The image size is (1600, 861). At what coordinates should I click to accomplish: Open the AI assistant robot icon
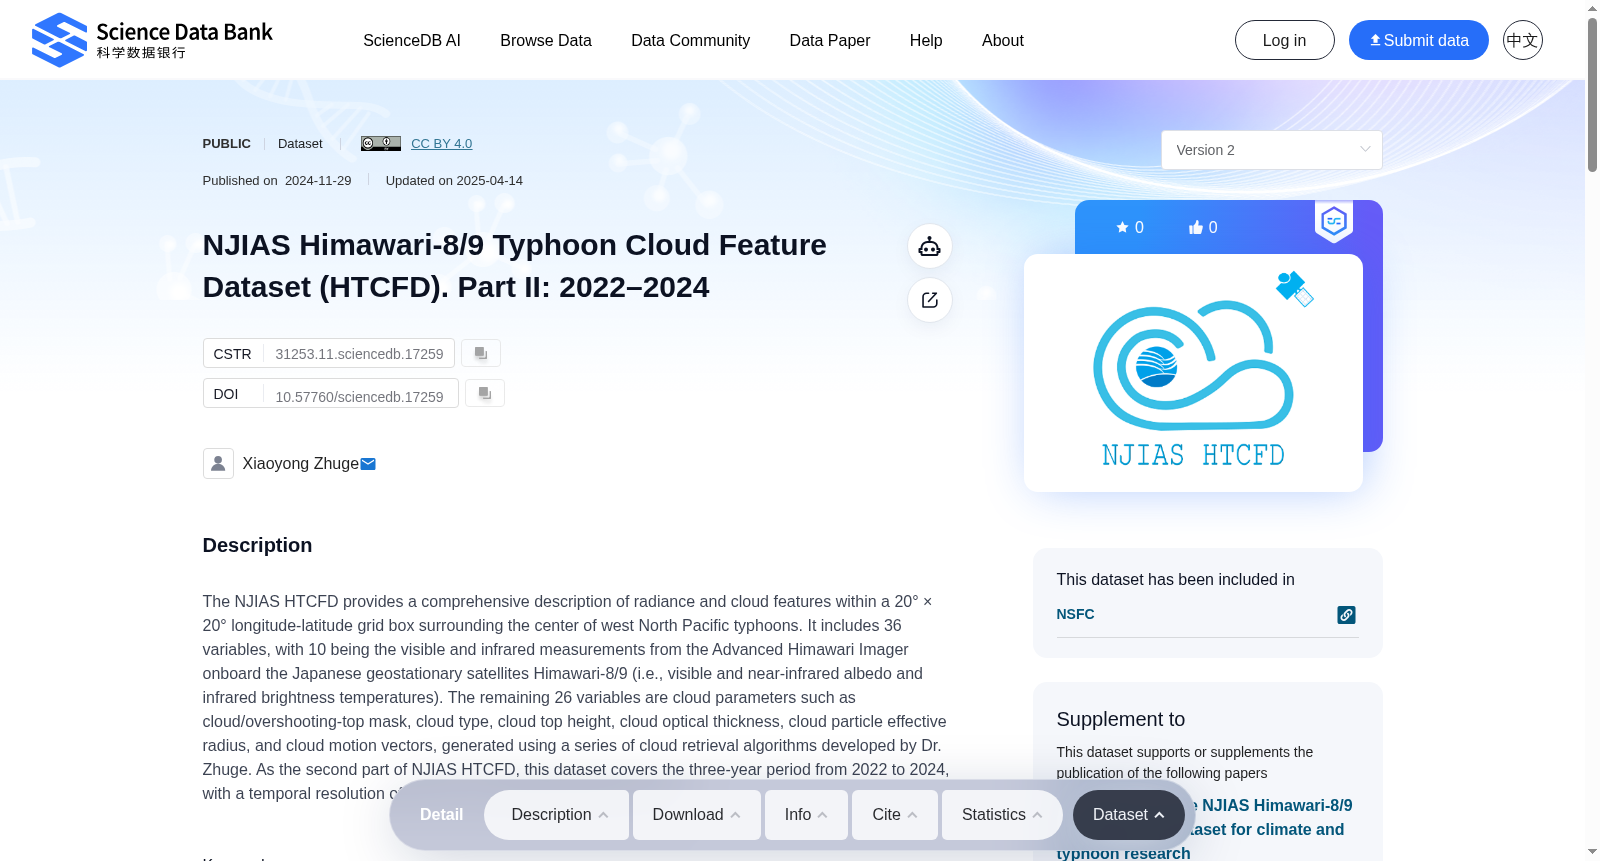tap(930, 246)
